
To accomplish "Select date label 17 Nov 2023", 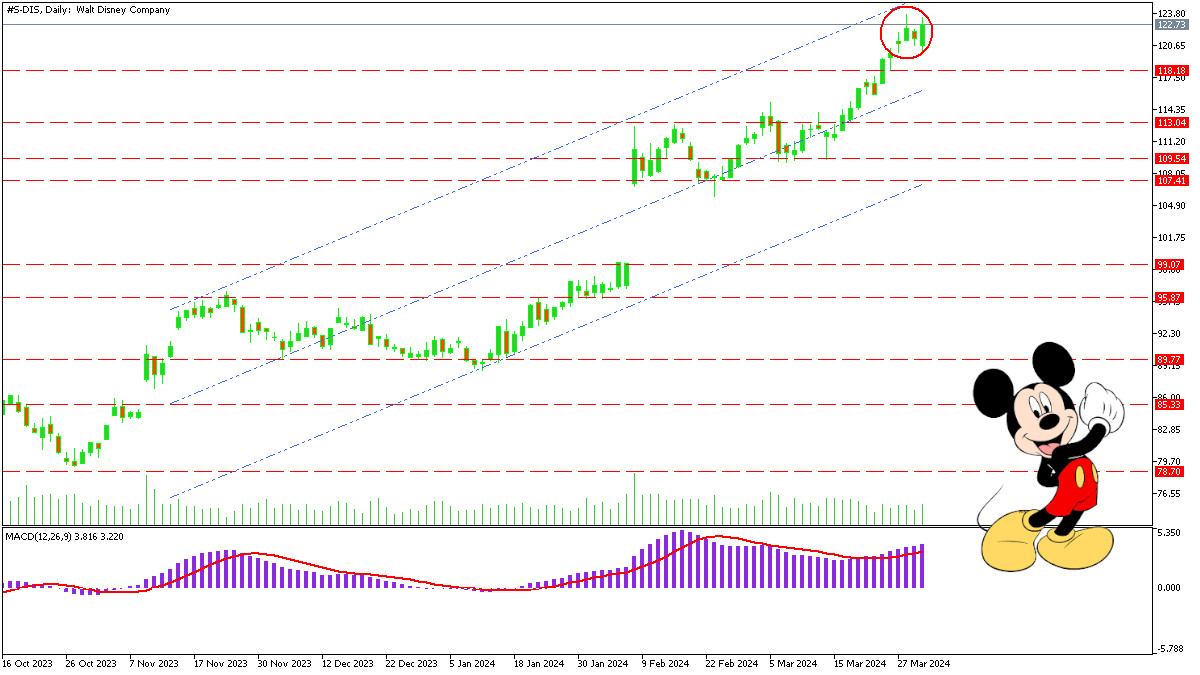I will [x=220, y=663].
